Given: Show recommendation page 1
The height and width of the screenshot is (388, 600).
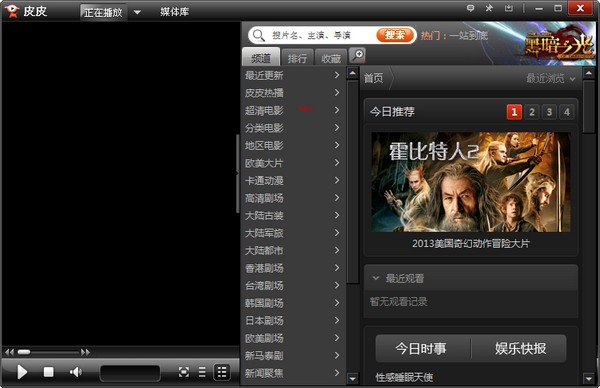Looking at the screenshot, I should (514, 112).
